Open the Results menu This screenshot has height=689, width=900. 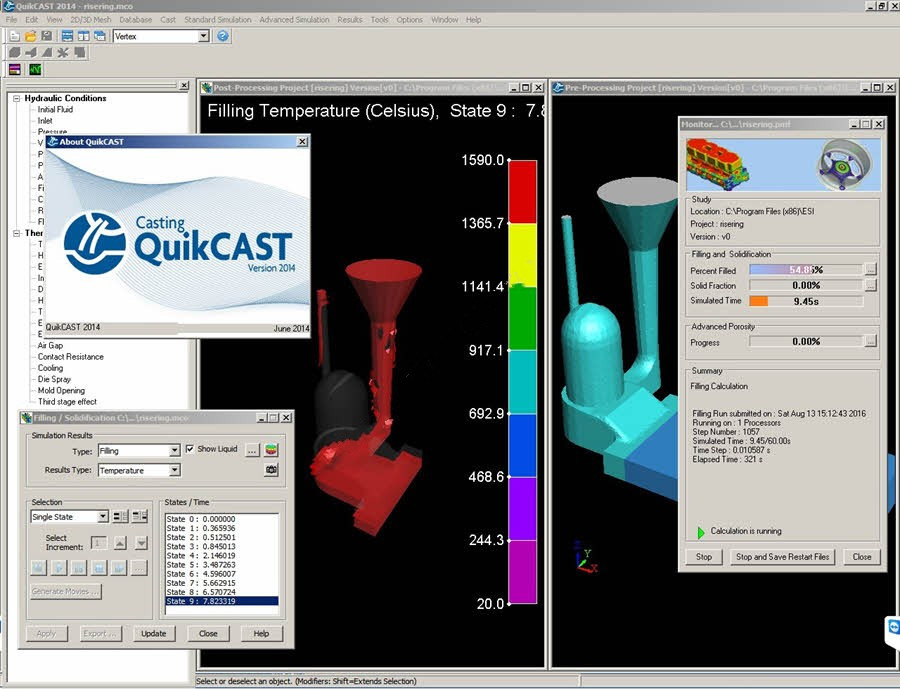[x=350, y=20]
